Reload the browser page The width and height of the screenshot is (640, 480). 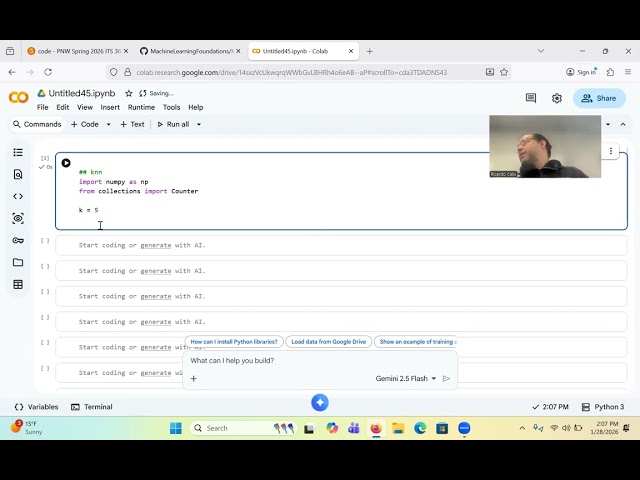pos(48,72)
